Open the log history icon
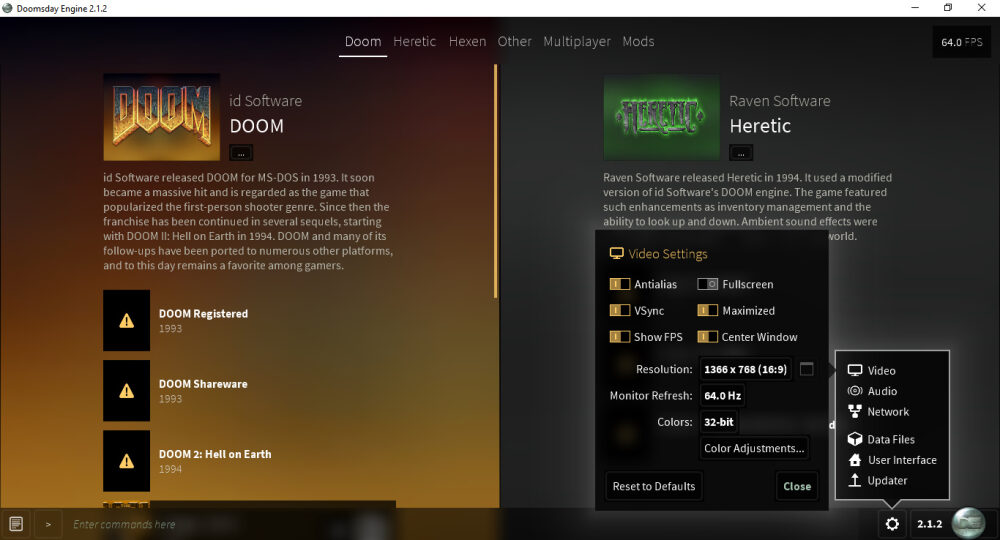This screenshot has height=540, width=1000. [x=16, y=524]
